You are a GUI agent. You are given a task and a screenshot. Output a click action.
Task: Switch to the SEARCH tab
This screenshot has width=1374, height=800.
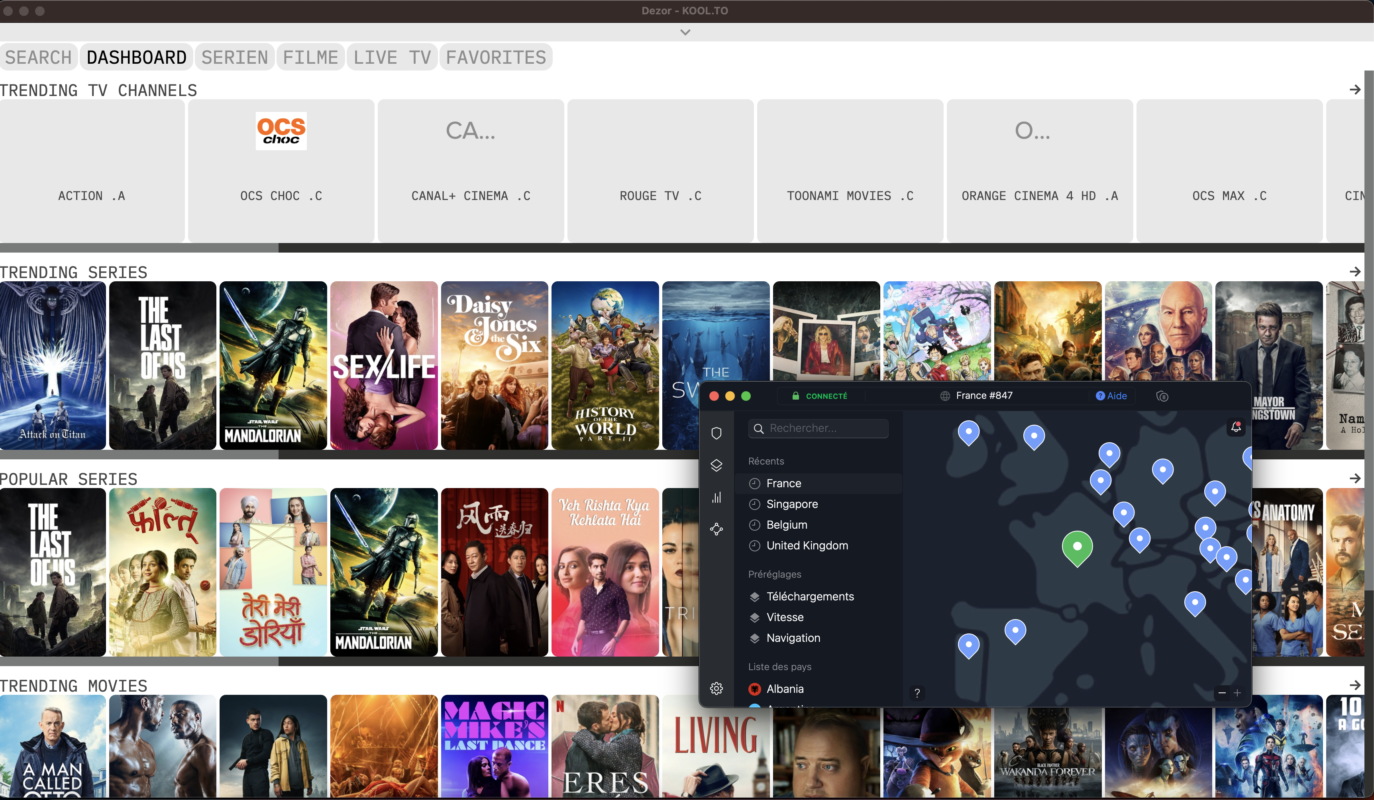click(39, 57)
